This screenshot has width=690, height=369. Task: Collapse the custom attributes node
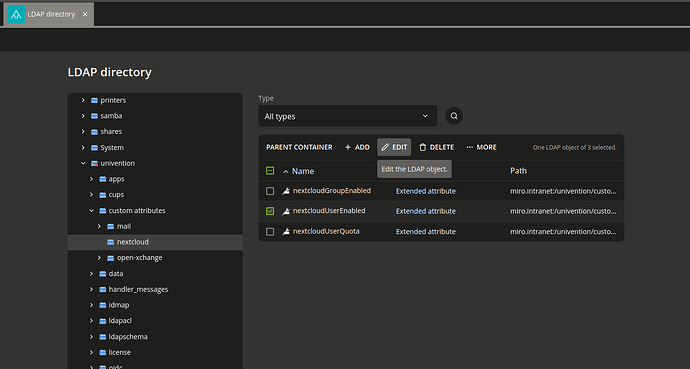pos(92,211)
